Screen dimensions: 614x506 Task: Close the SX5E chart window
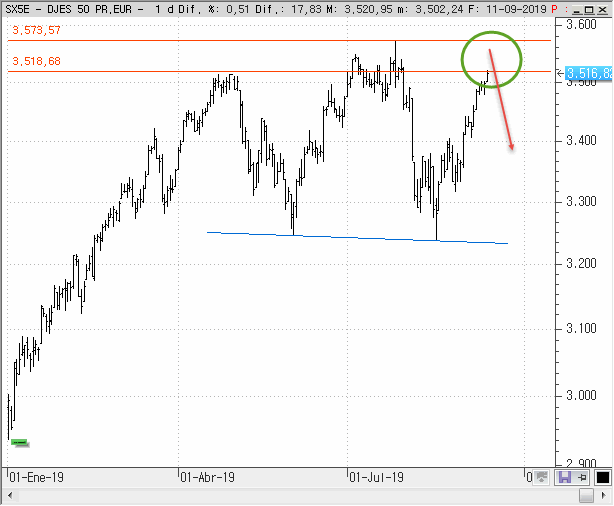[602, 9]
